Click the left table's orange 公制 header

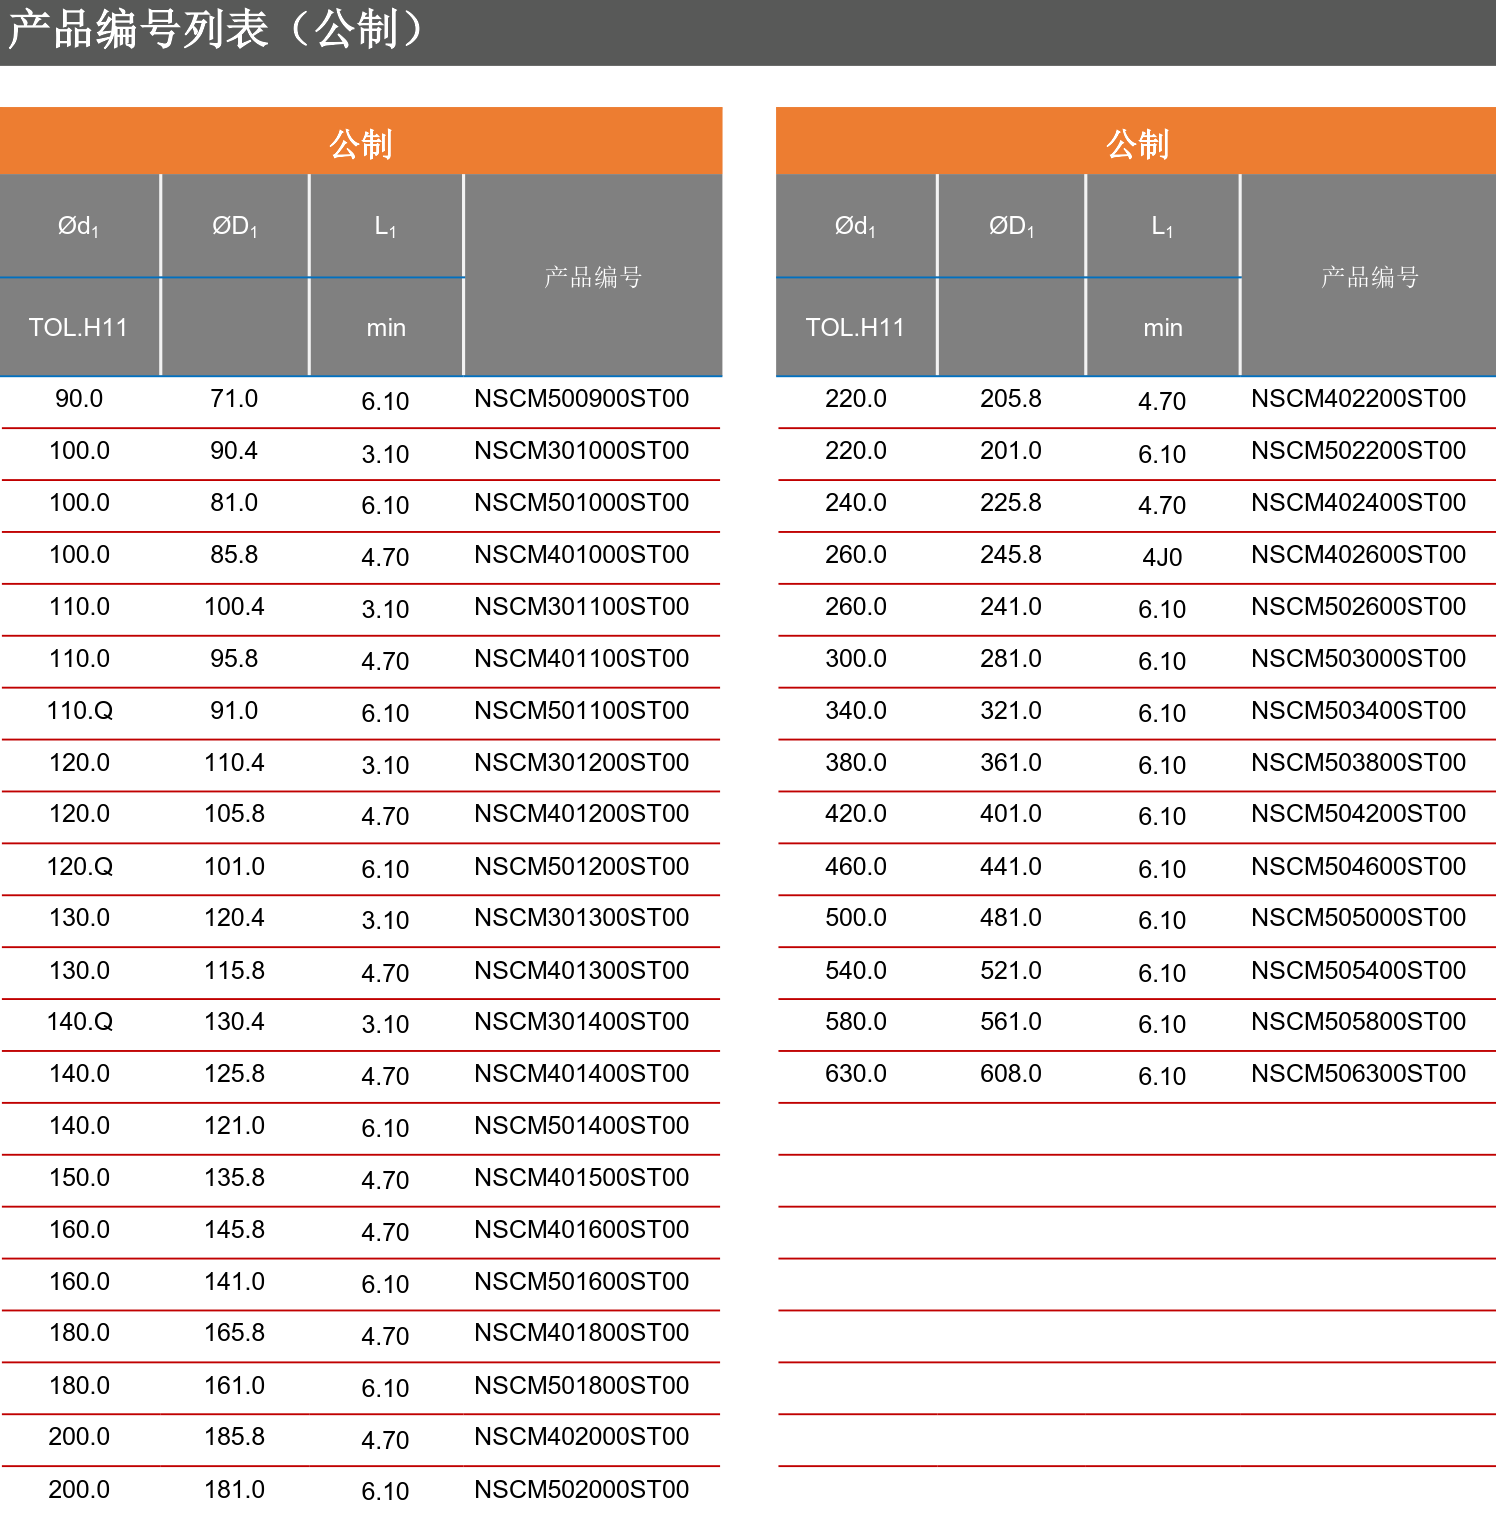tap(361, 144)
